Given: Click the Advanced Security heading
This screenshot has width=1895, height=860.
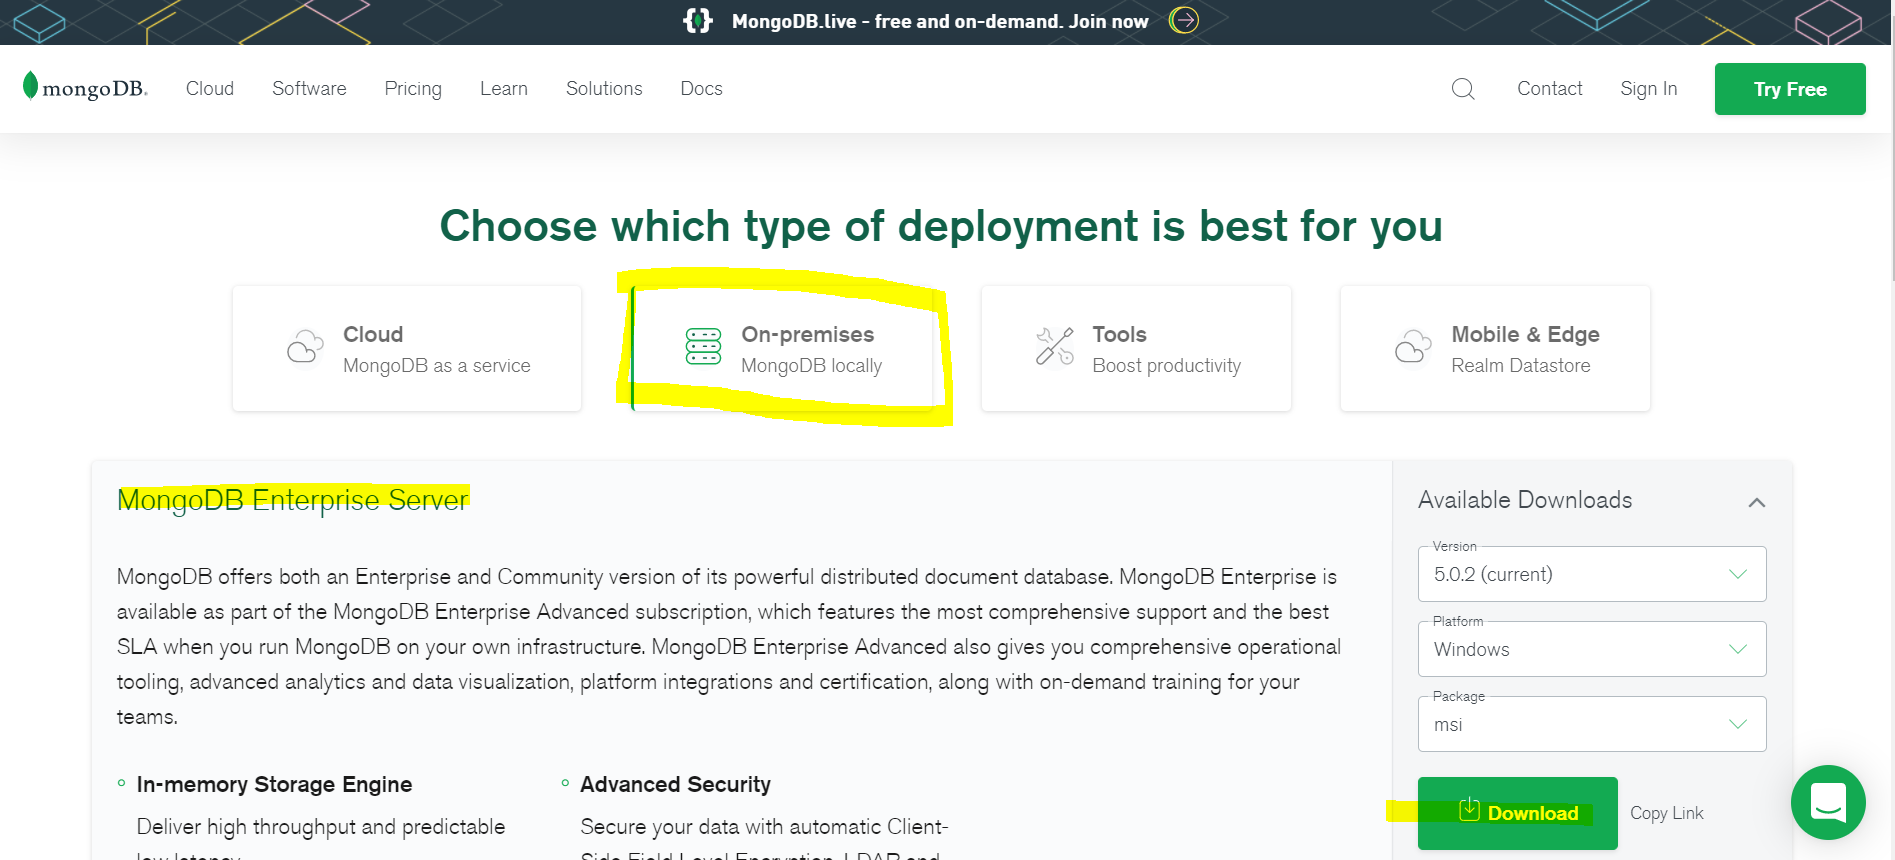Looking at the screenshot, I should 675,785.
